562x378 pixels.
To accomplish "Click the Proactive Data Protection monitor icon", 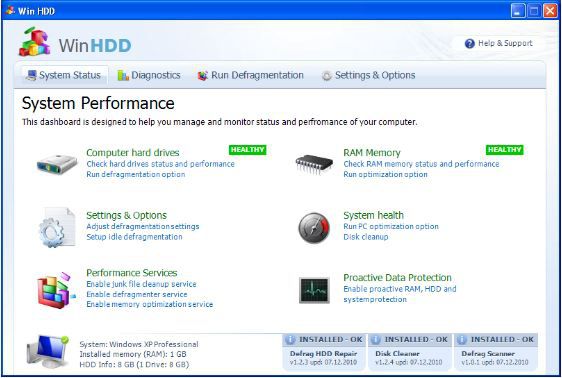I will pyautogui.click(x=314, y=290).
